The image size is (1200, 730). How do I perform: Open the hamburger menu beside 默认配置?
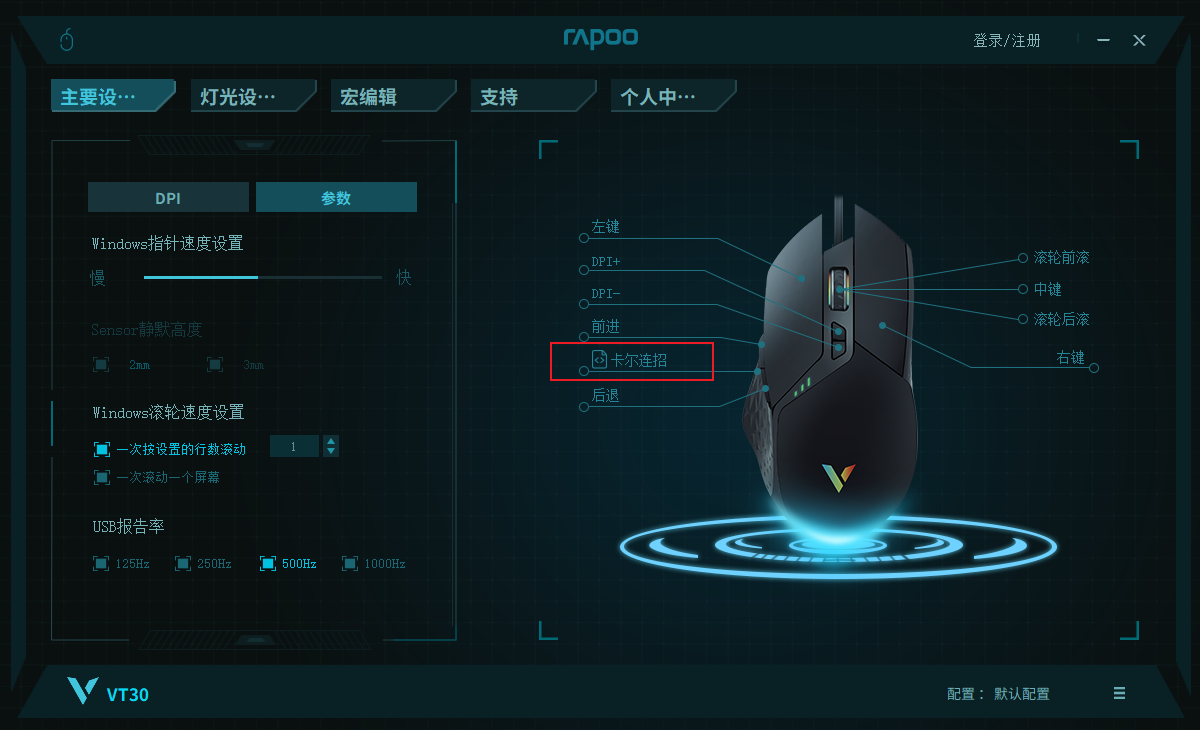click(1119, 693)
